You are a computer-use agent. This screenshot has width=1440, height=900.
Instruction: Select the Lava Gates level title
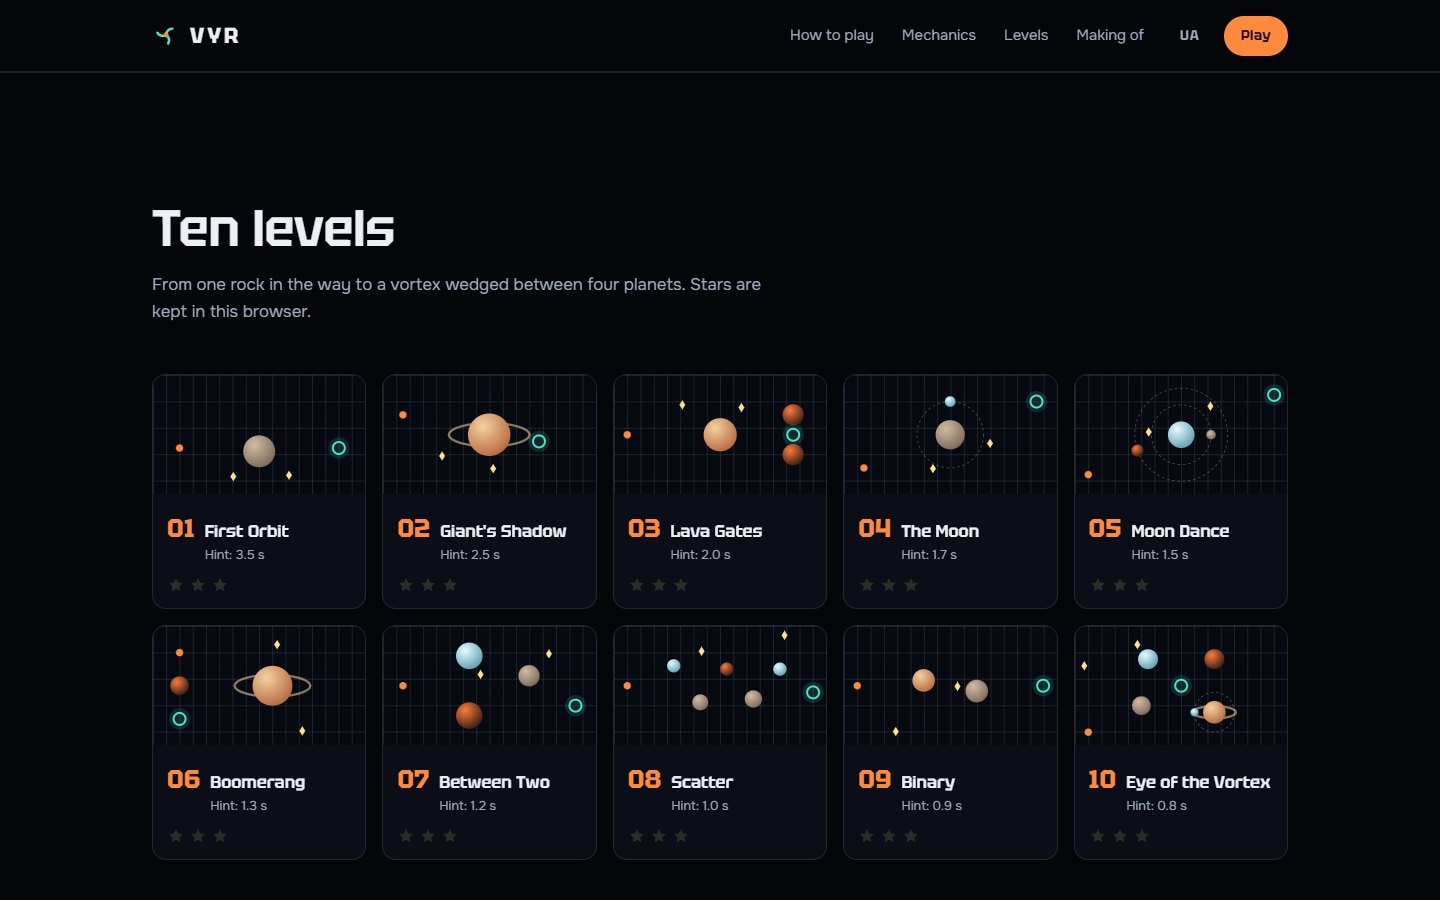[x=716, y=531]
